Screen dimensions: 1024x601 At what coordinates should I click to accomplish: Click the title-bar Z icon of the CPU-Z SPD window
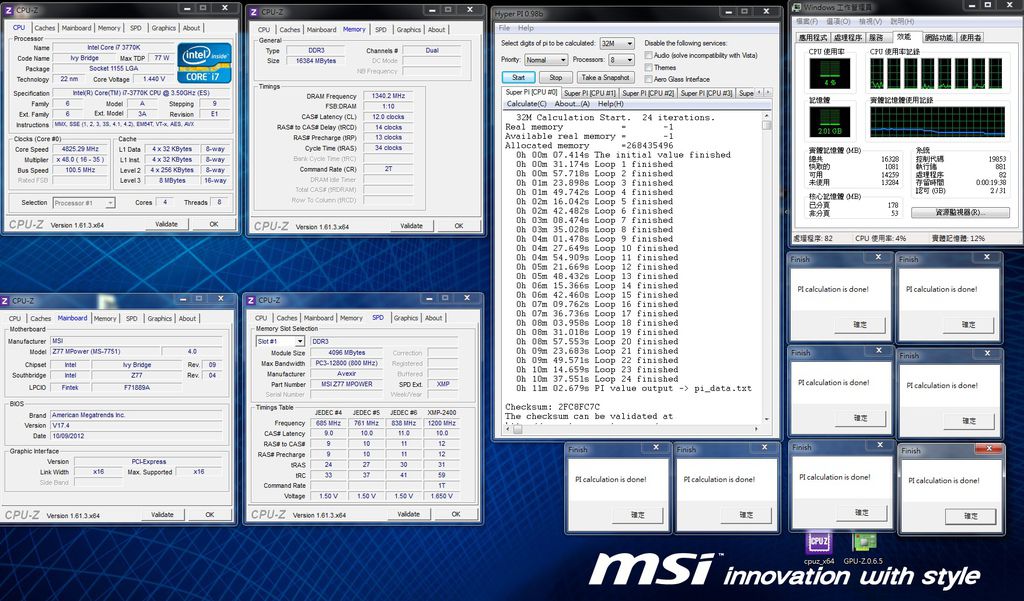[250, 300]
